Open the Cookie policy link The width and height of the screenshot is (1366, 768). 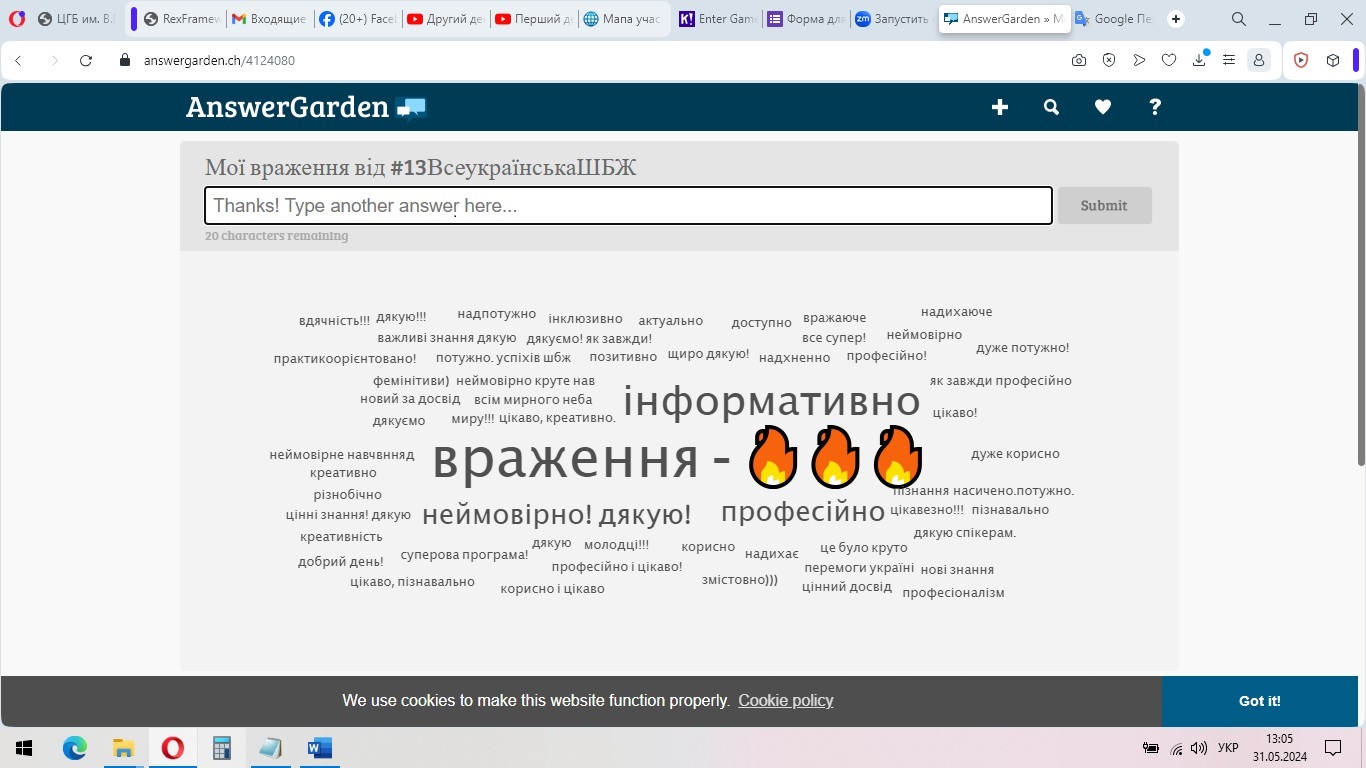[785, 701]
